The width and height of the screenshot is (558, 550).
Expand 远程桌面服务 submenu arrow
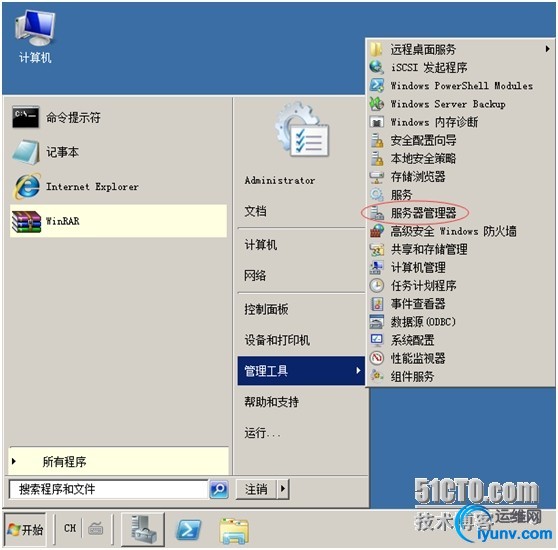click(547, 49)
